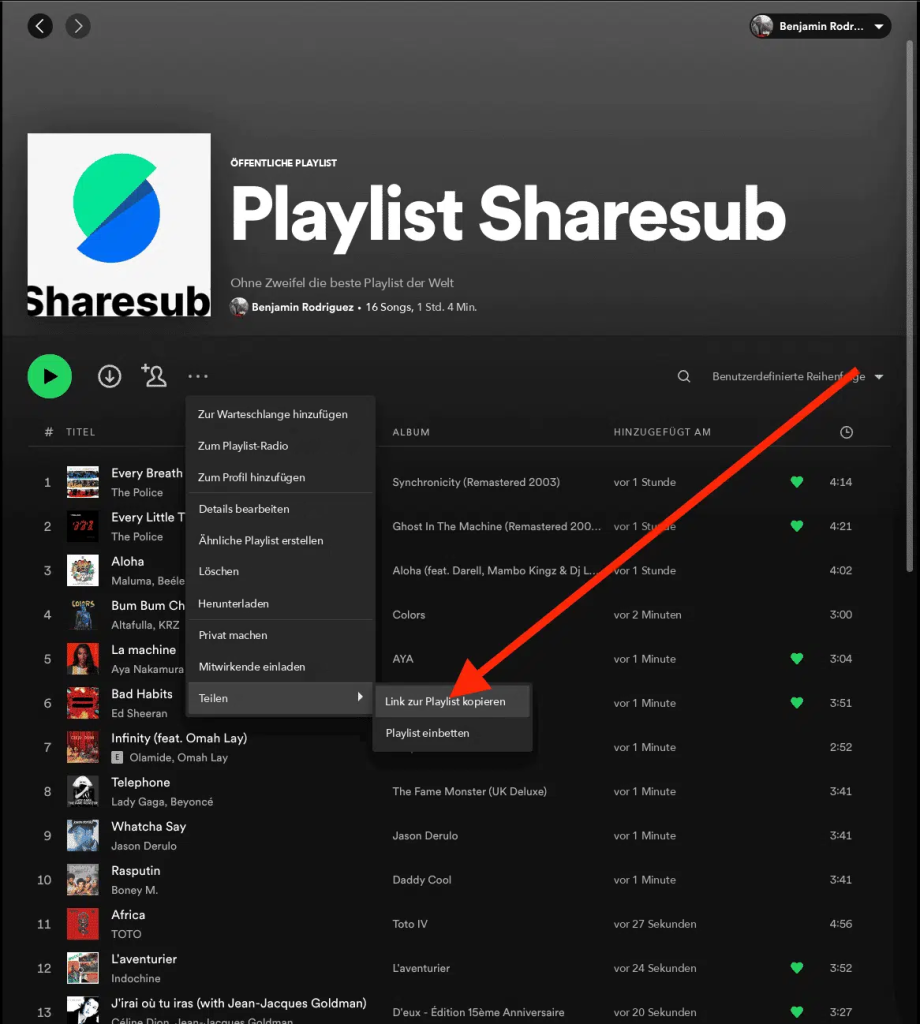The image size is (920, 1024).
Task: Choose Zum Profil hinzufügen
Action: (x=280, y=477)
